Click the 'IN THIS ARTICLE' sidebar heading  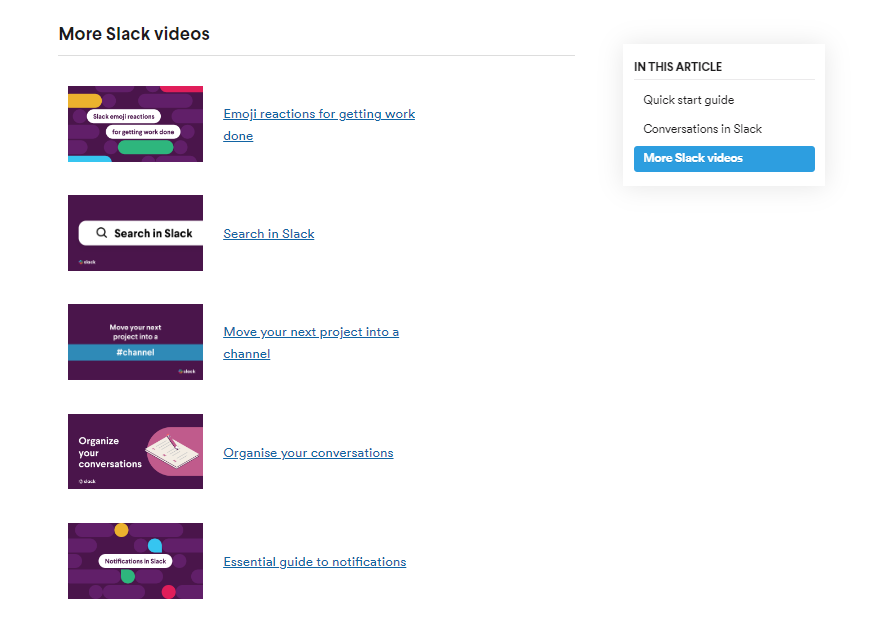[678, 67]
